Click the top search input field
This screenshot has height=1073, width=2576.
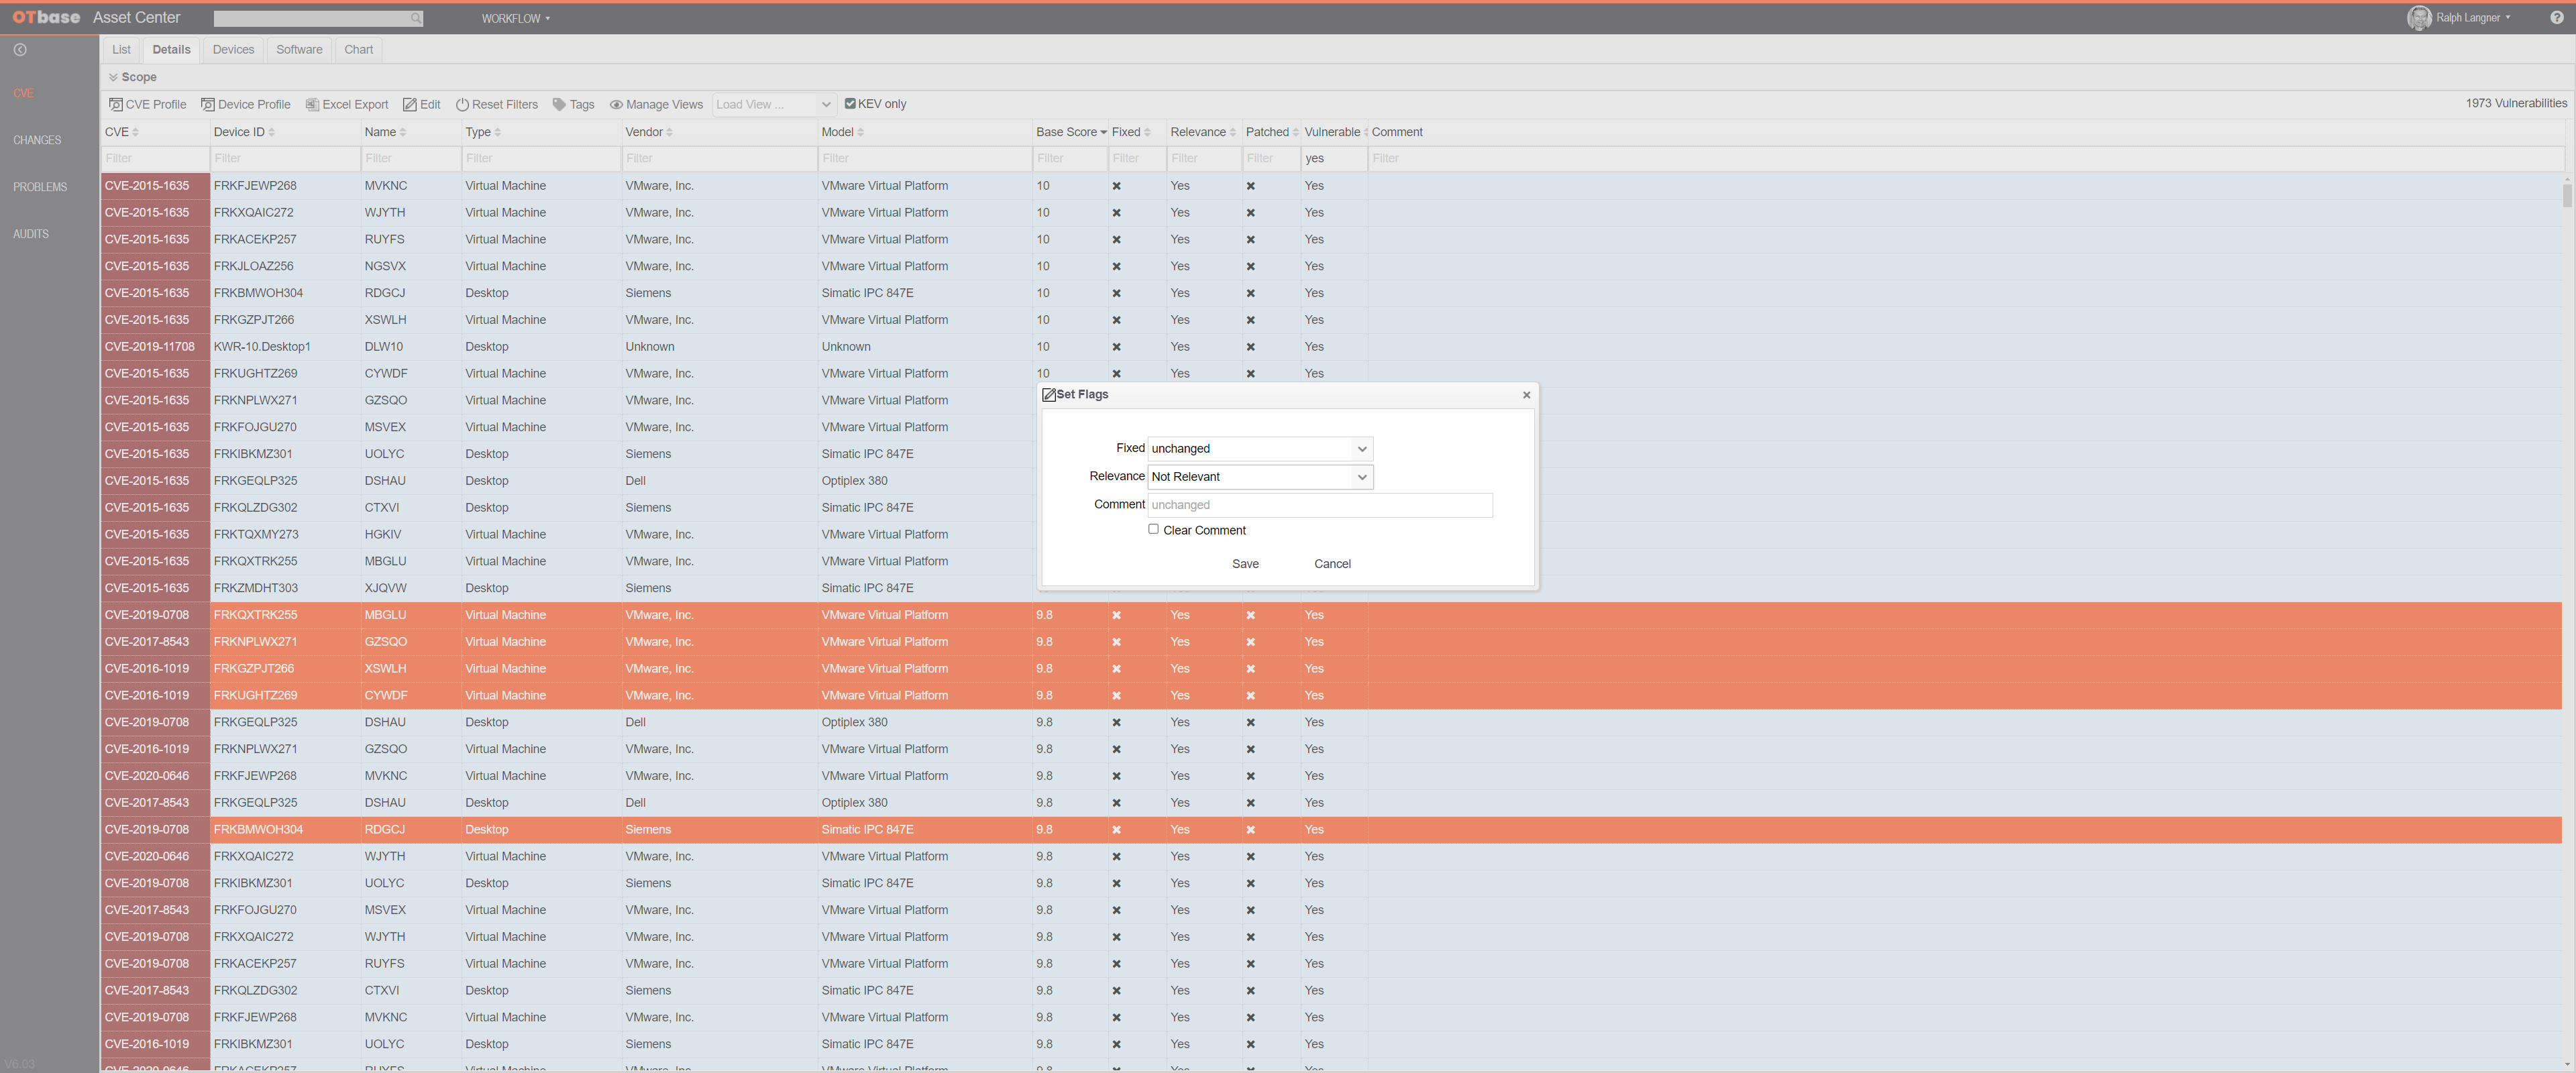(312, 18)
